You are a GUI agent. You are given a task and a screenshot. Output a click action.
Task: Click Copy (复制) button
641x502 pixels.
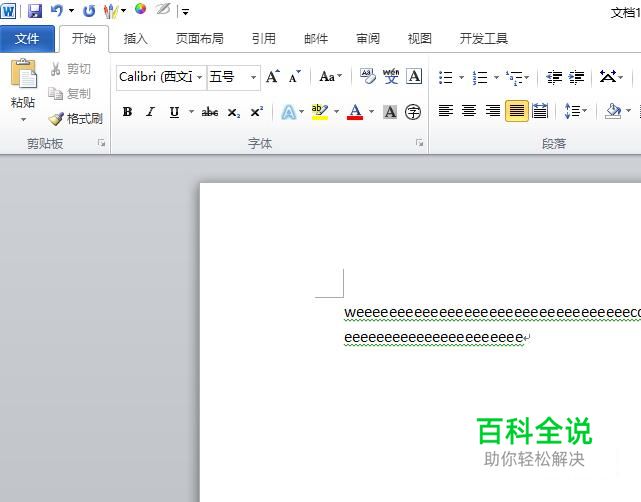tap(69, 94)
